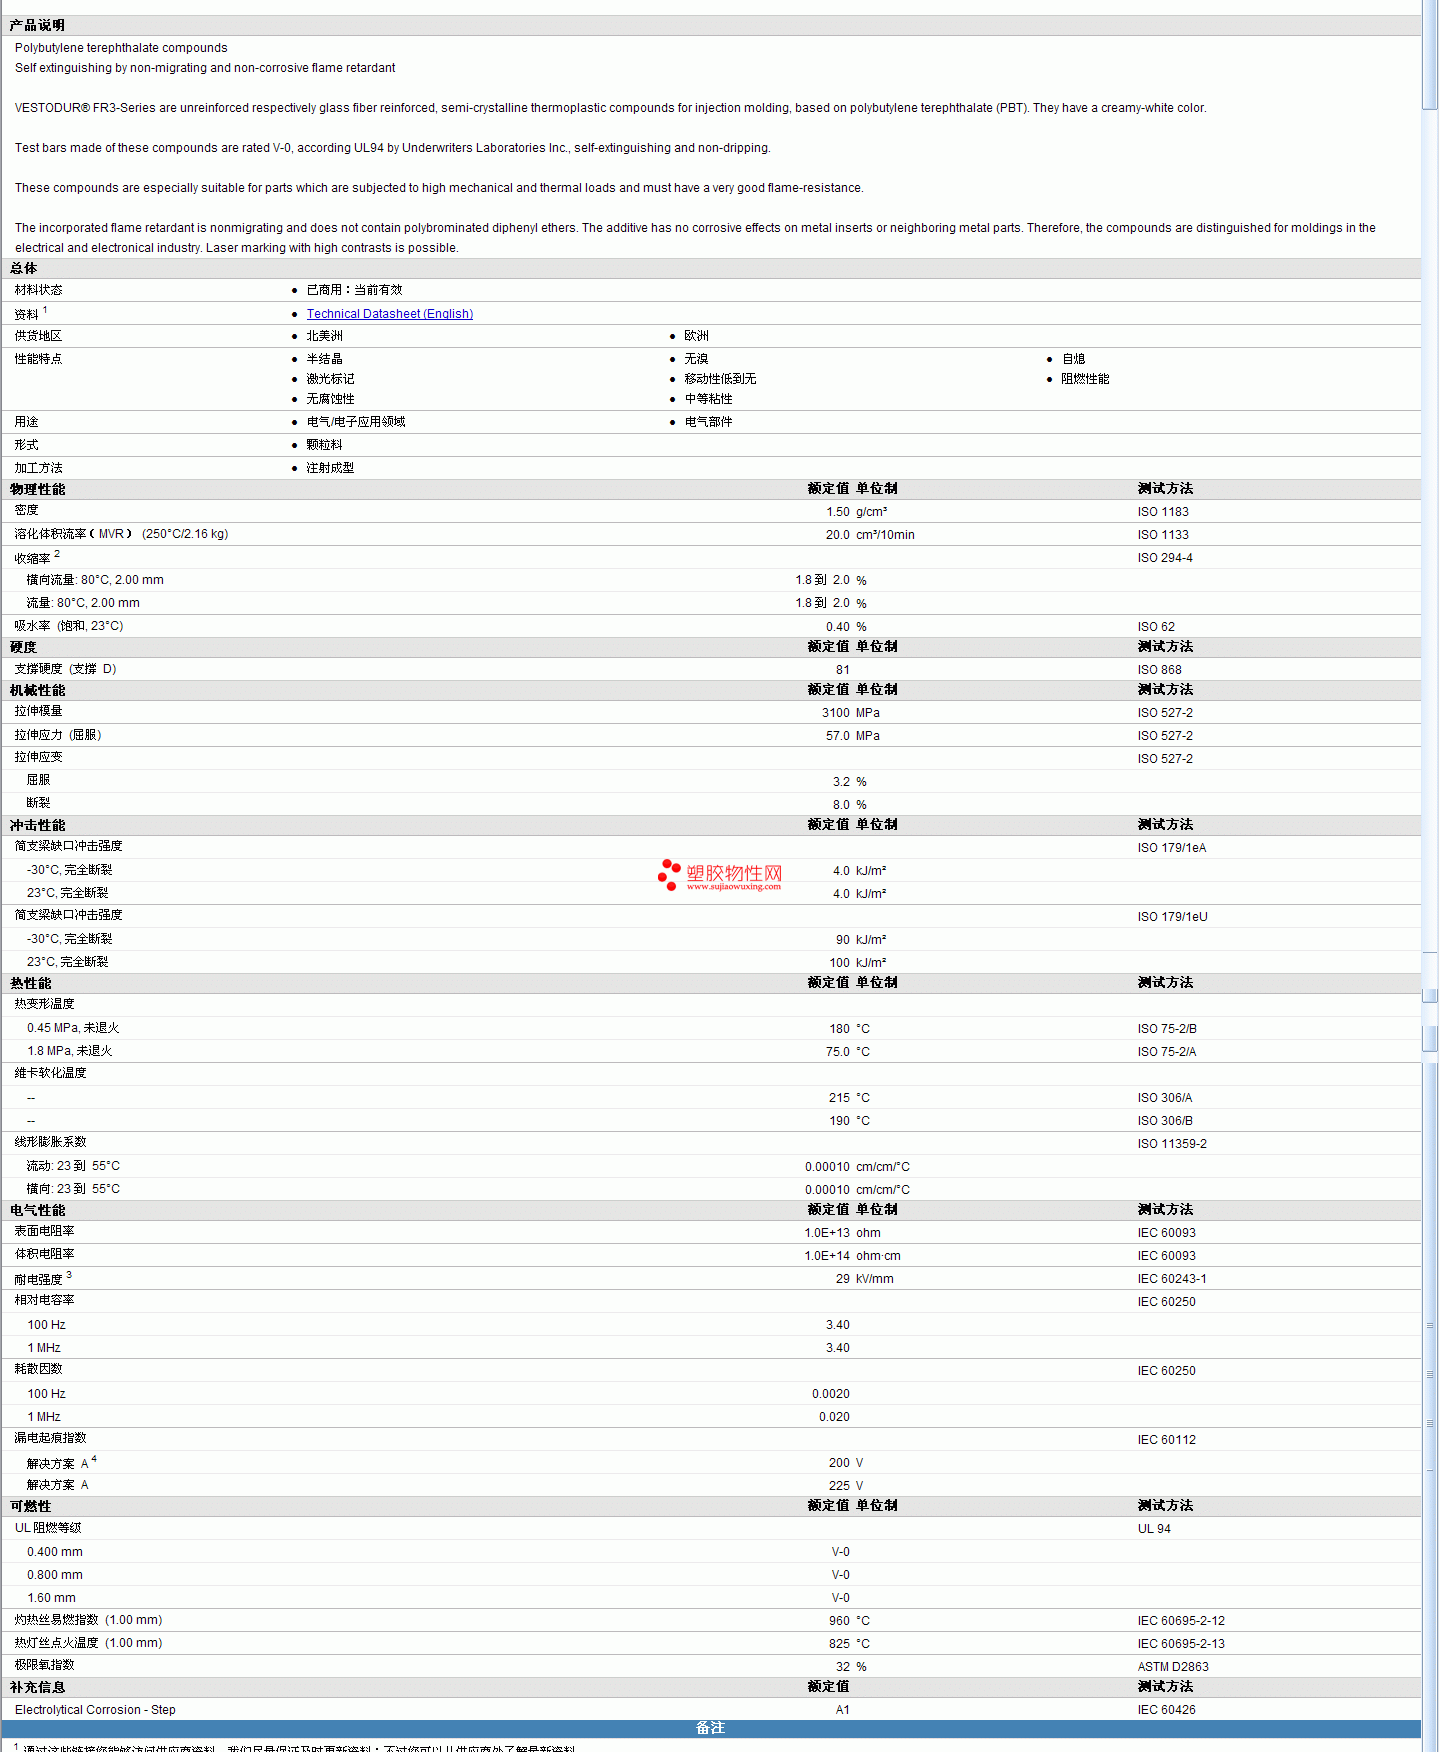
Task: Click the ISO 179/1eU cell
Action: pyautogui.click(x=1172, y=917)
